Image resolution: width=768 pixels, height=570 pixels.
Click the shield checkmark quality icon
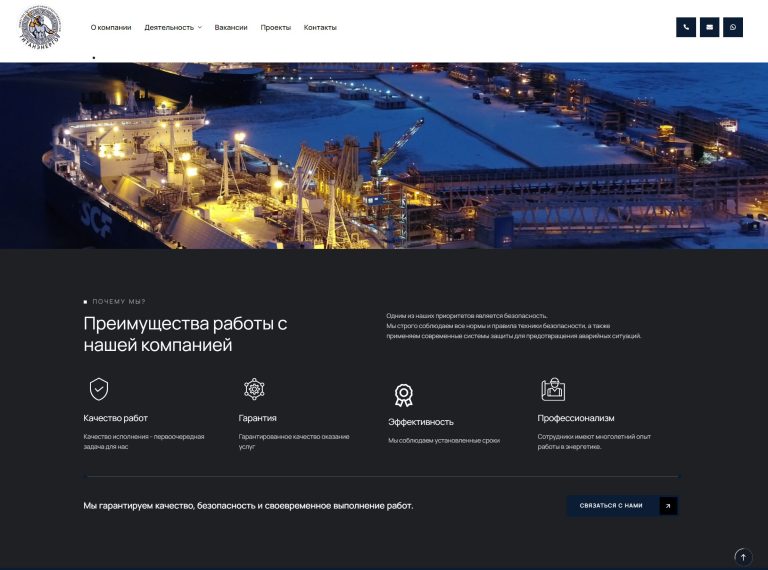coord(98,389)
